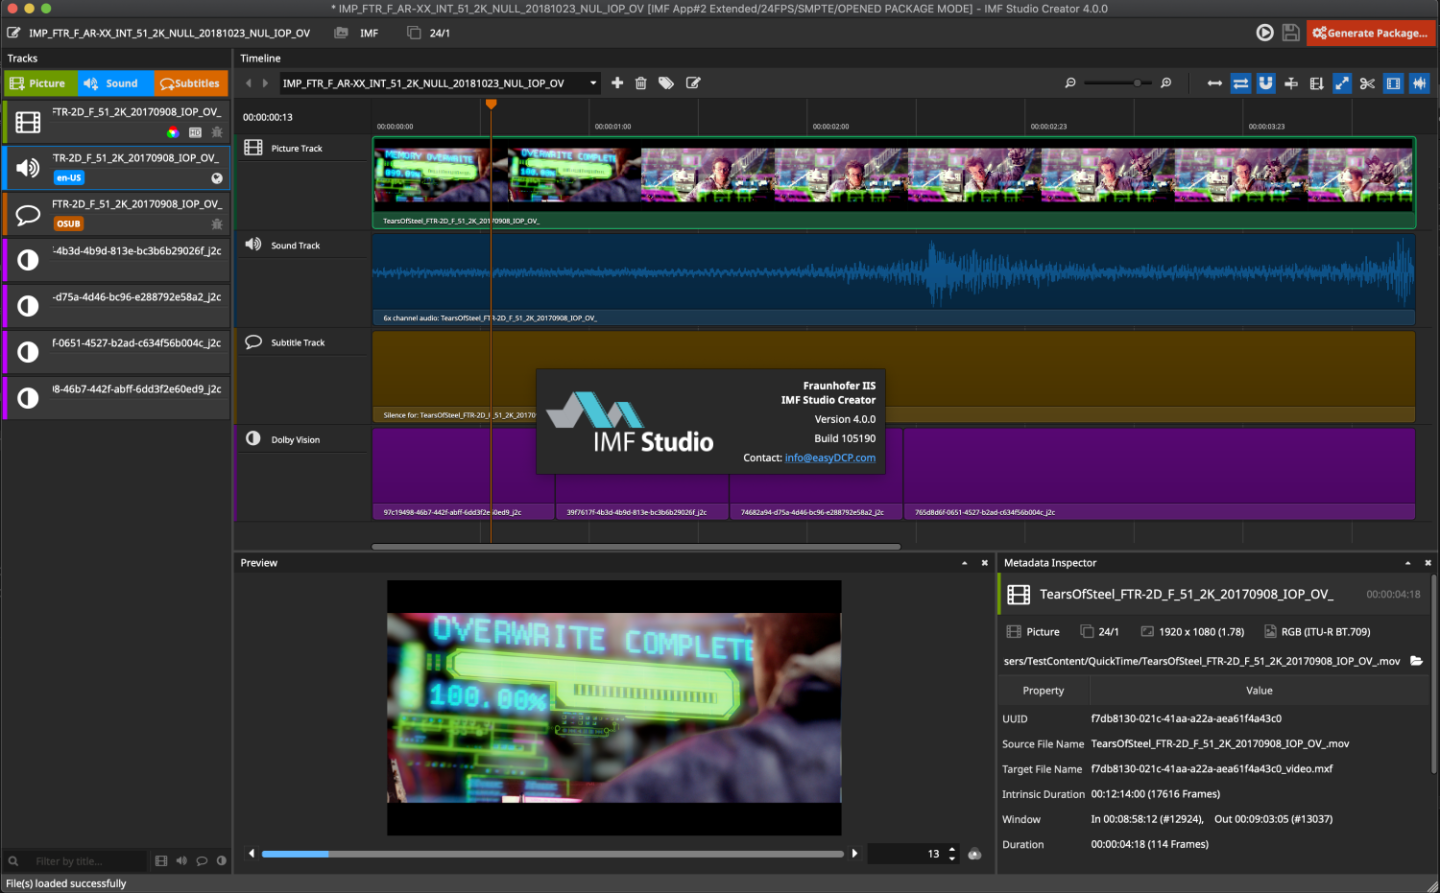Click the timeline zoom slider handle
The height and width of the screenshot is (893, 1440).
1137,83
